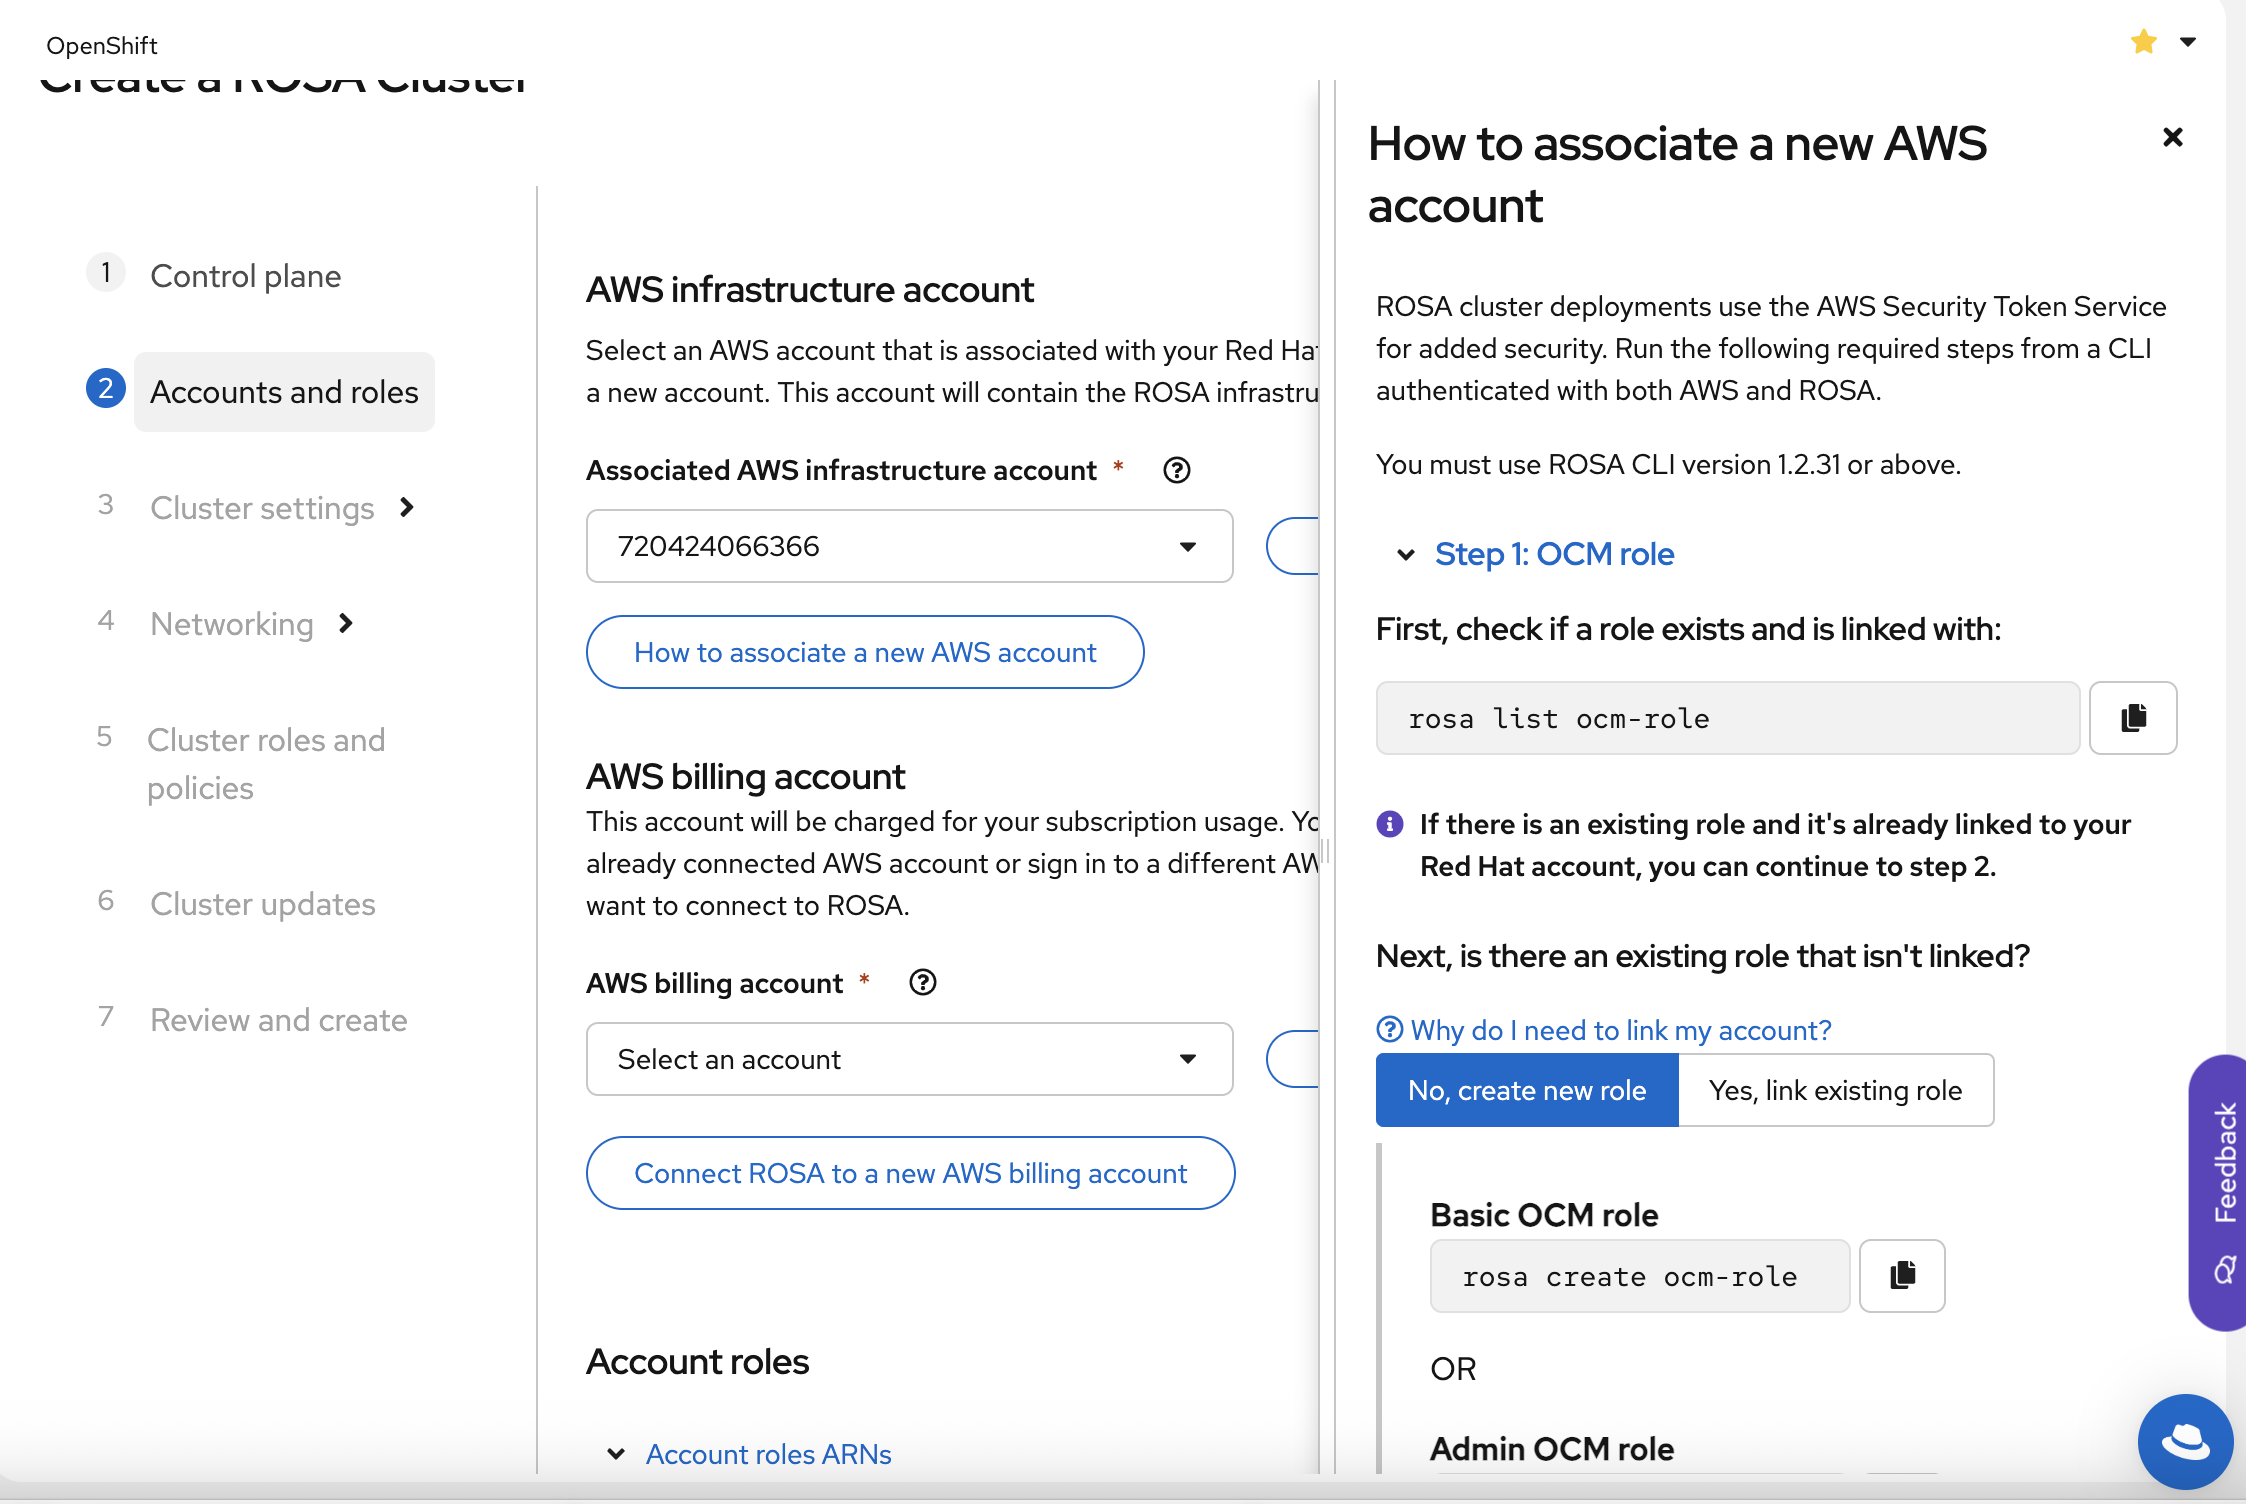The height and width of the screenshot is (1504, 2246).
Task: Open Why do I need to link my account
Action: pos(1619,1030)
